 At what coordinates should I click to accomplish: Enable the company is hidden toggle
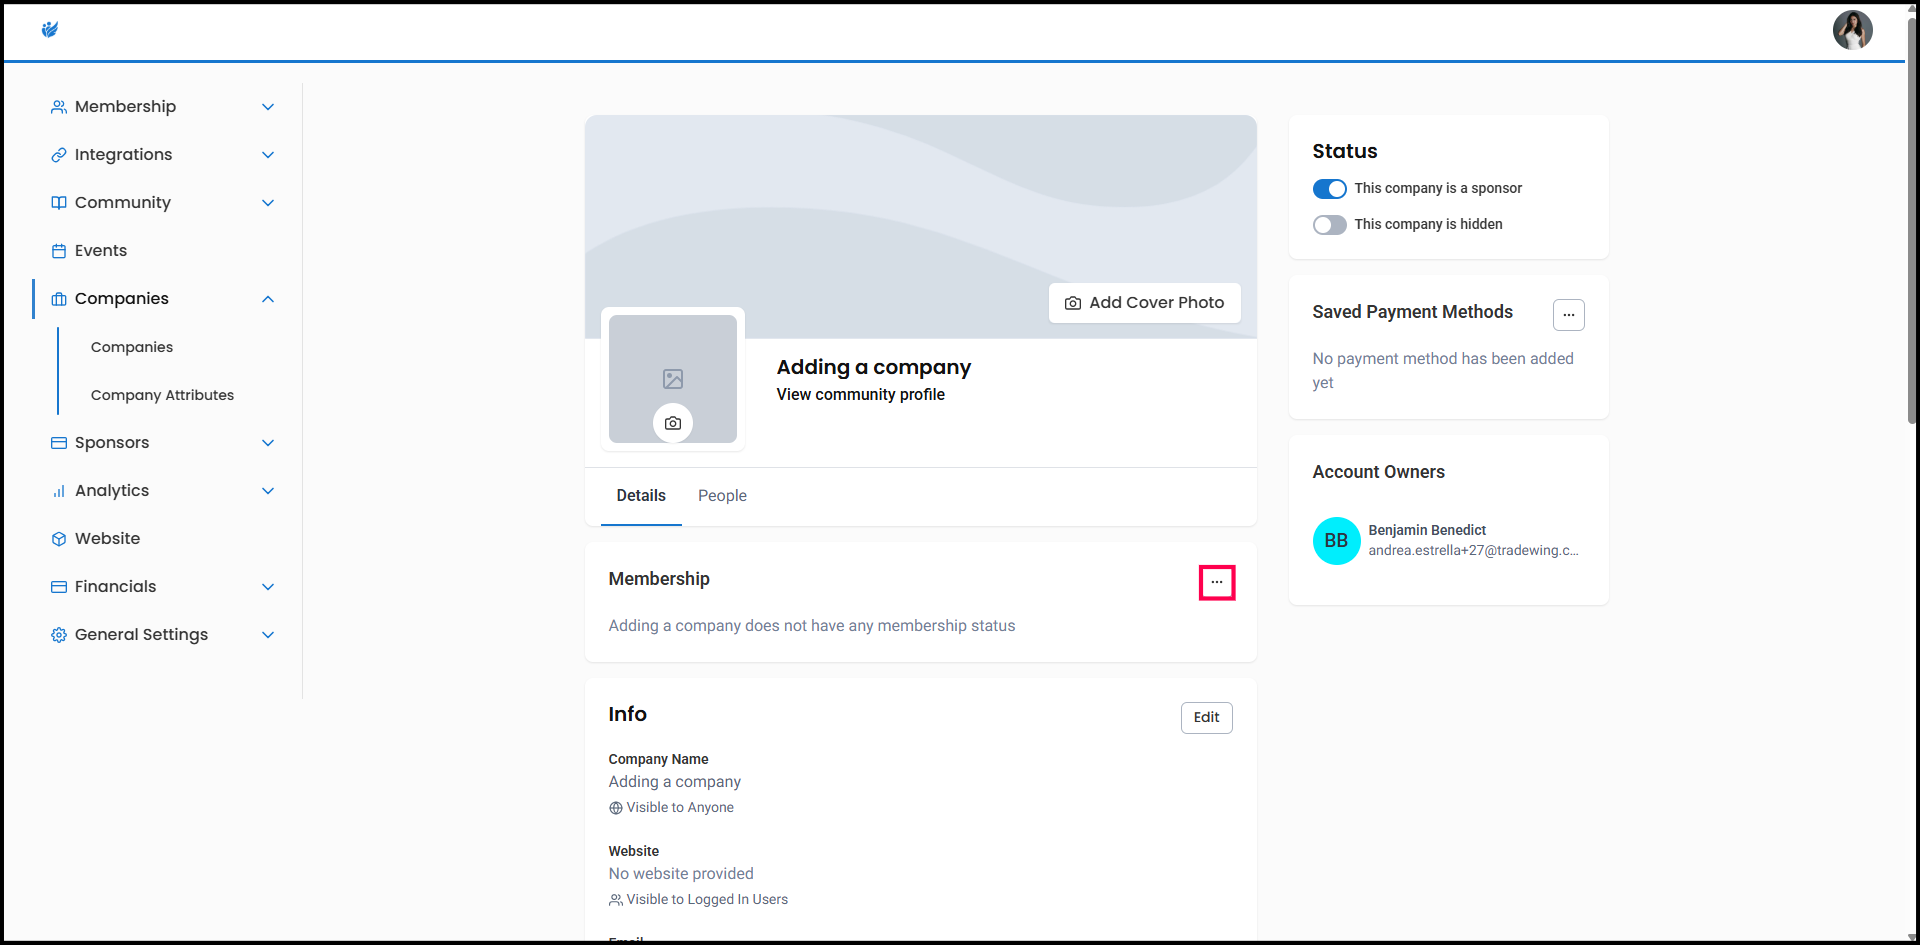(x=1329, y=225)
